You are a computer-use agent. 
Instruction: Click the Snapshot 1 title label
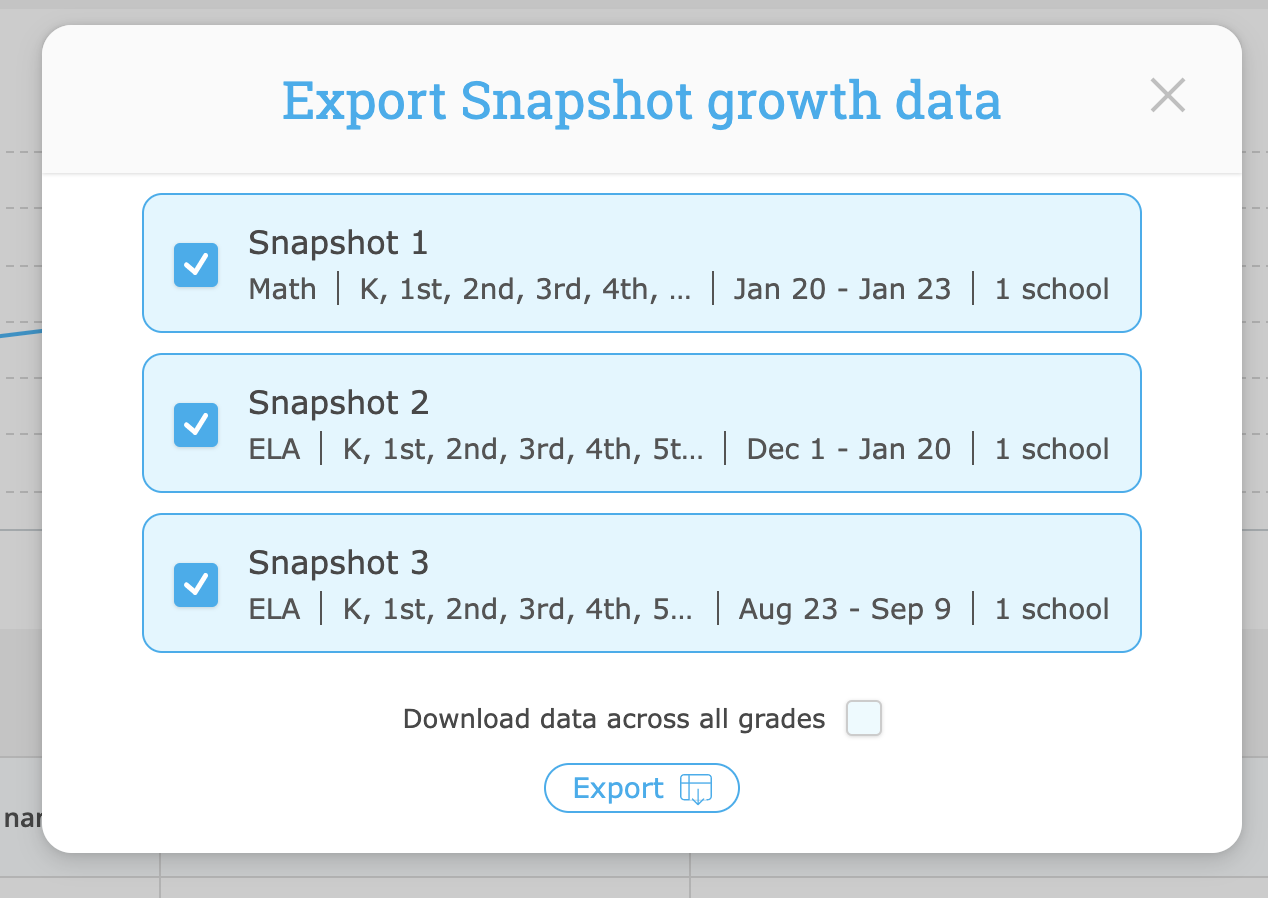tap(338, 242)
